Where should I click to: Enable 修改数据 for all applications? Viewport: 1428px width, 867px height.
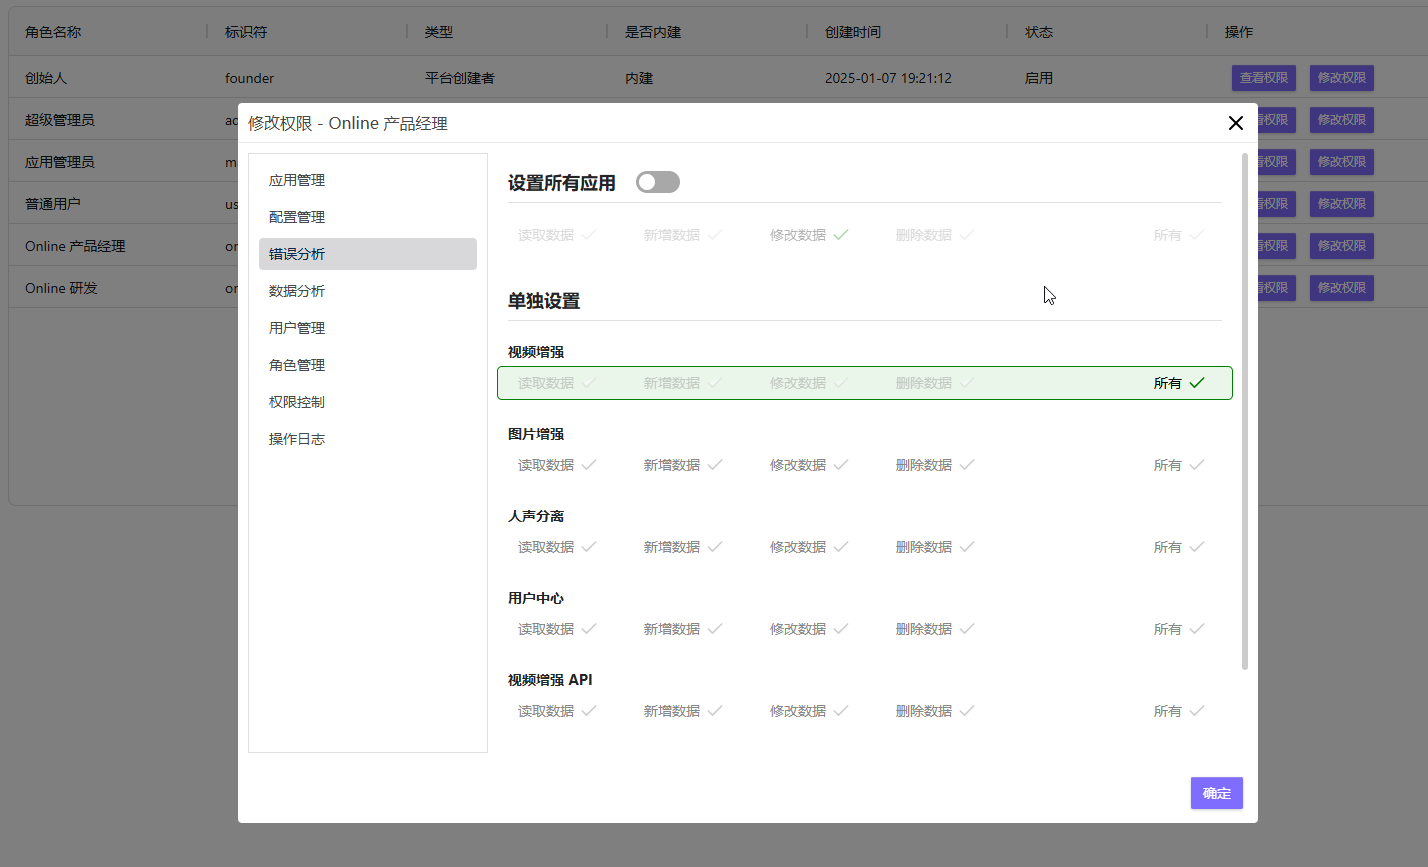pos(808,235)
